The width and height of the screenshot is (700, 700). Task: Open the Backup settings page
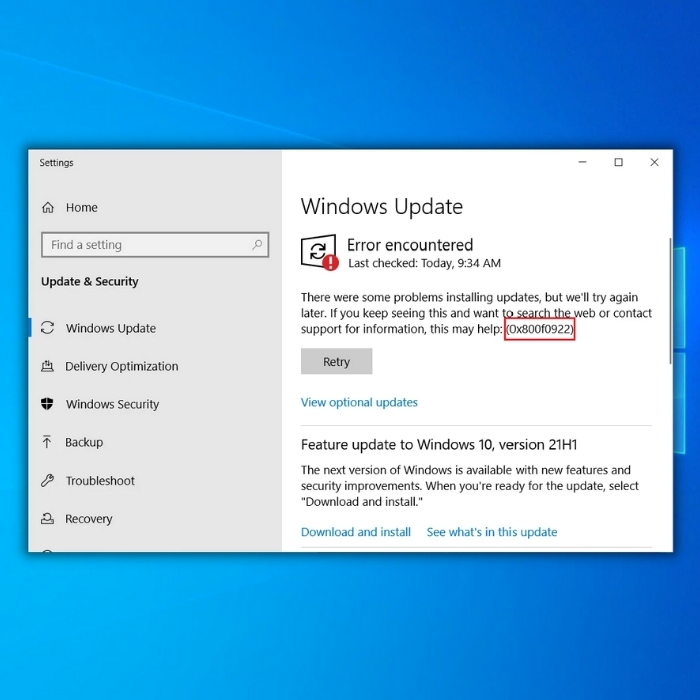pos(84,442)
